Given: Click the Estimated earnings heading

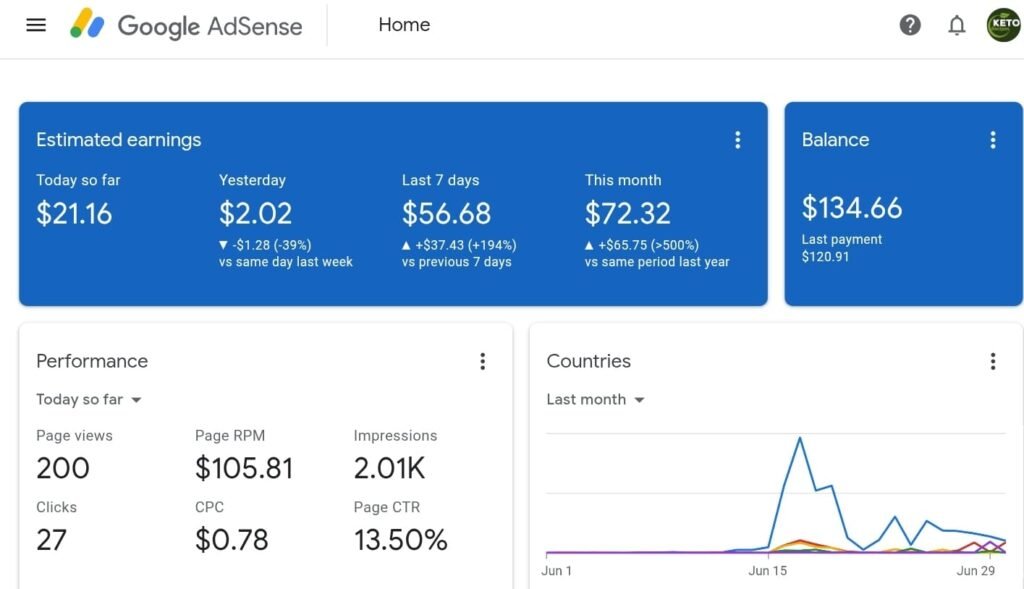Looking at the screenshot, I should click(118, 140).
